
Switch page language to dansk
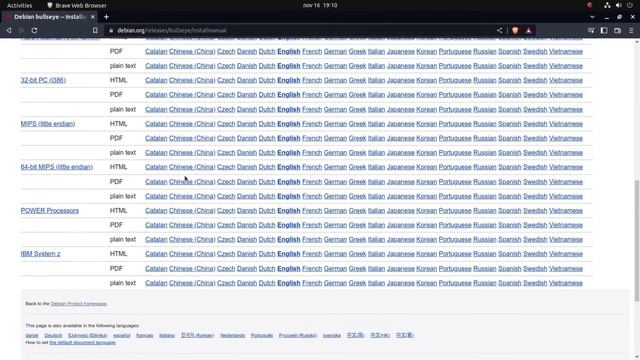point(32,335)
